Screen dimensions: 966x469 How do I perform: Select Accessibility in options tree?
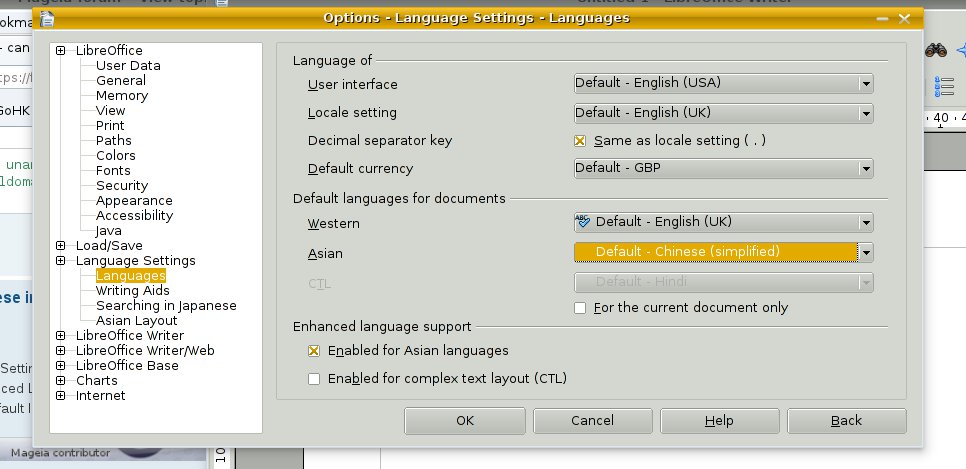pos(134,216)
